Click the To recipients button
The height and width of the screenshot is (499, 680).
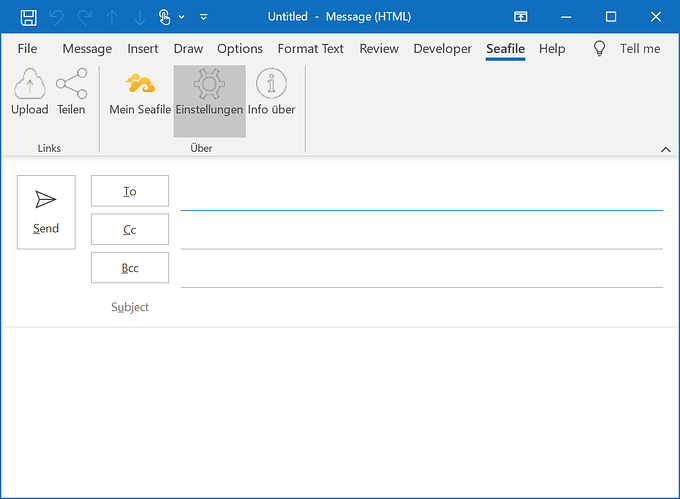(x=130, y=191)
